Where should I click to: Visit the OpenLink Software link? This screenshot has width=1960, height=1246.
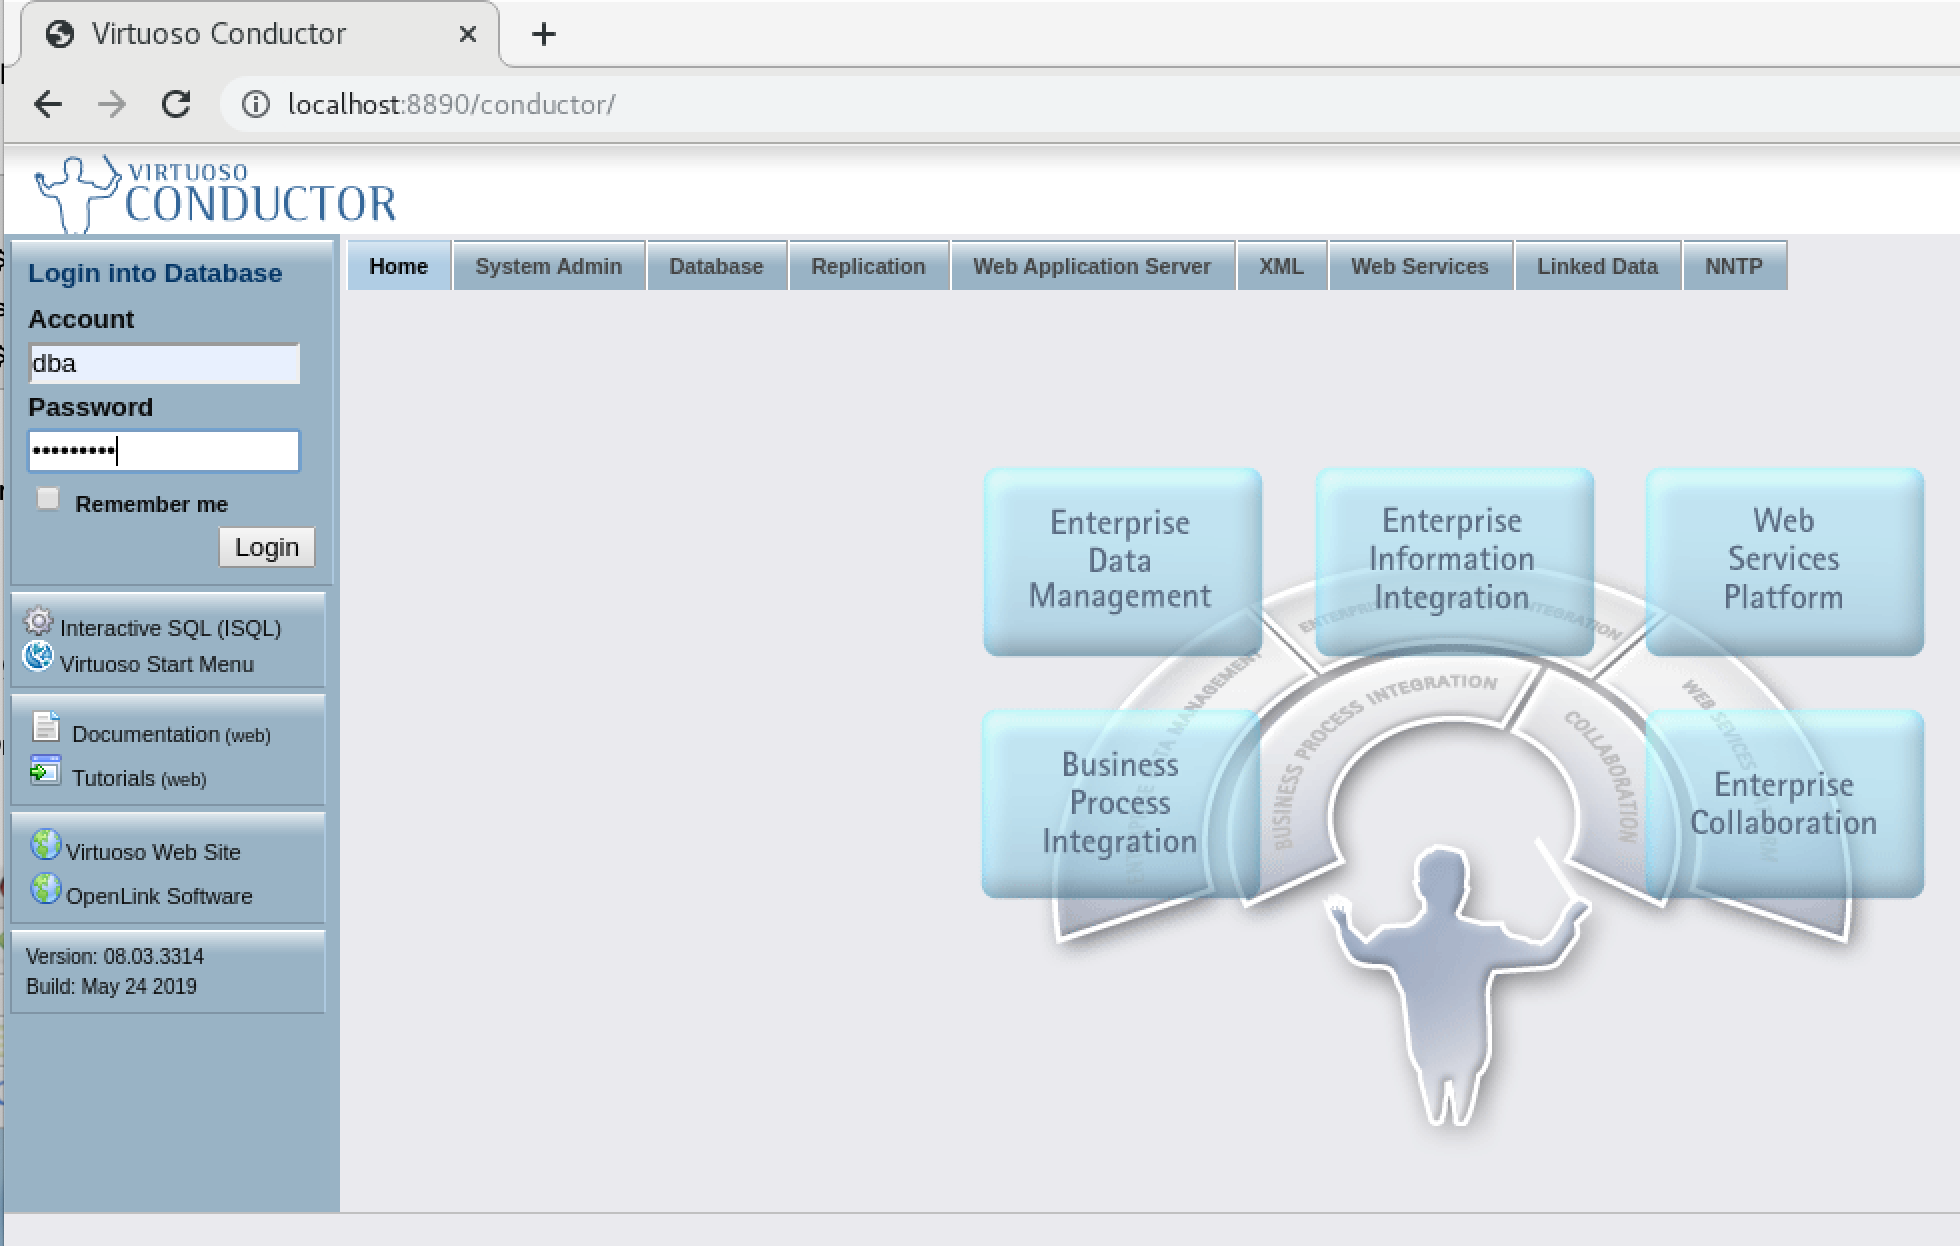159,896
